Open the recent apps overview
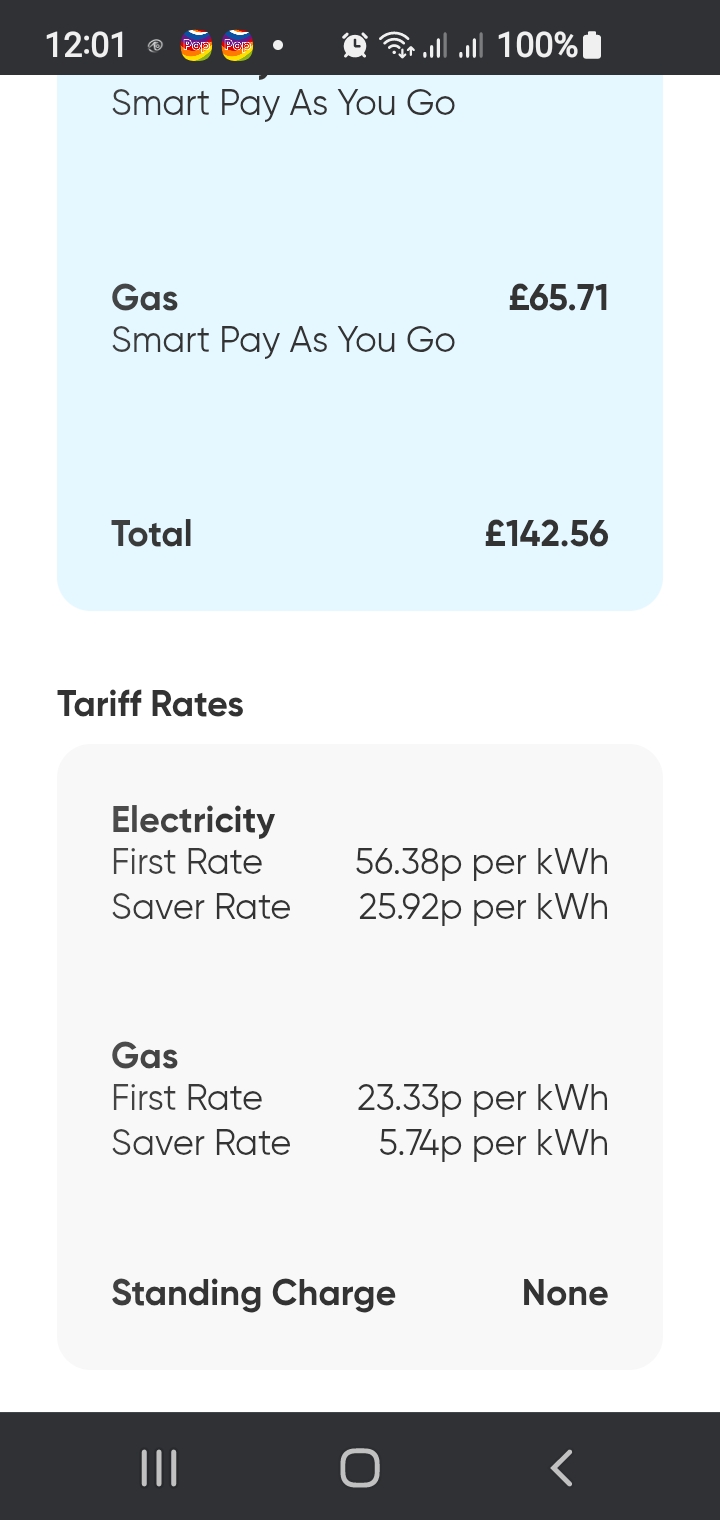720x1520 pixels. (x=158, y=1468)
